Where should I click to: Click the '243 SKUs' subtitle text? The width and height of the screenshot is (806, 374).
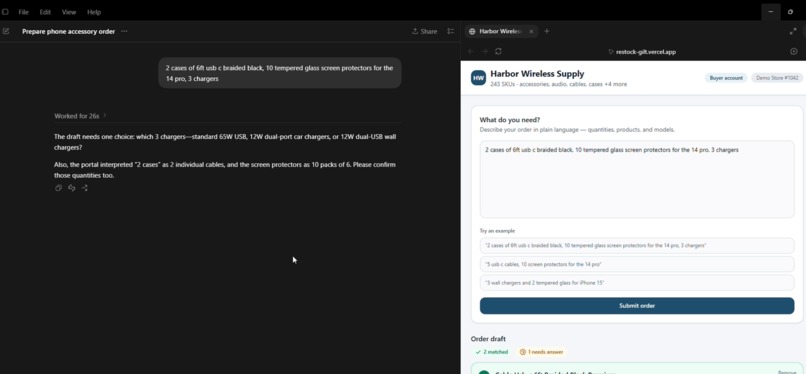tap(558, 84)
